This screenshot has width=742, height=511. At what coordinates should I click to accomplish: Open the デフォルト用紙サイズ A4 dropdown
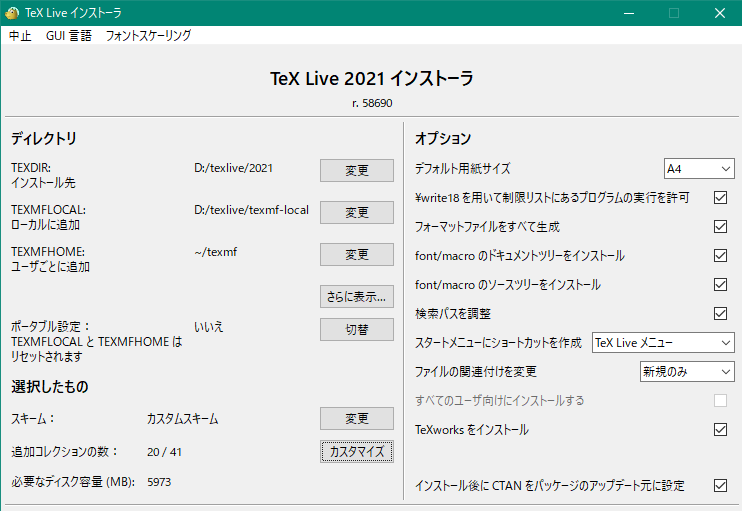pyautogui.click(x=699, y=169)
